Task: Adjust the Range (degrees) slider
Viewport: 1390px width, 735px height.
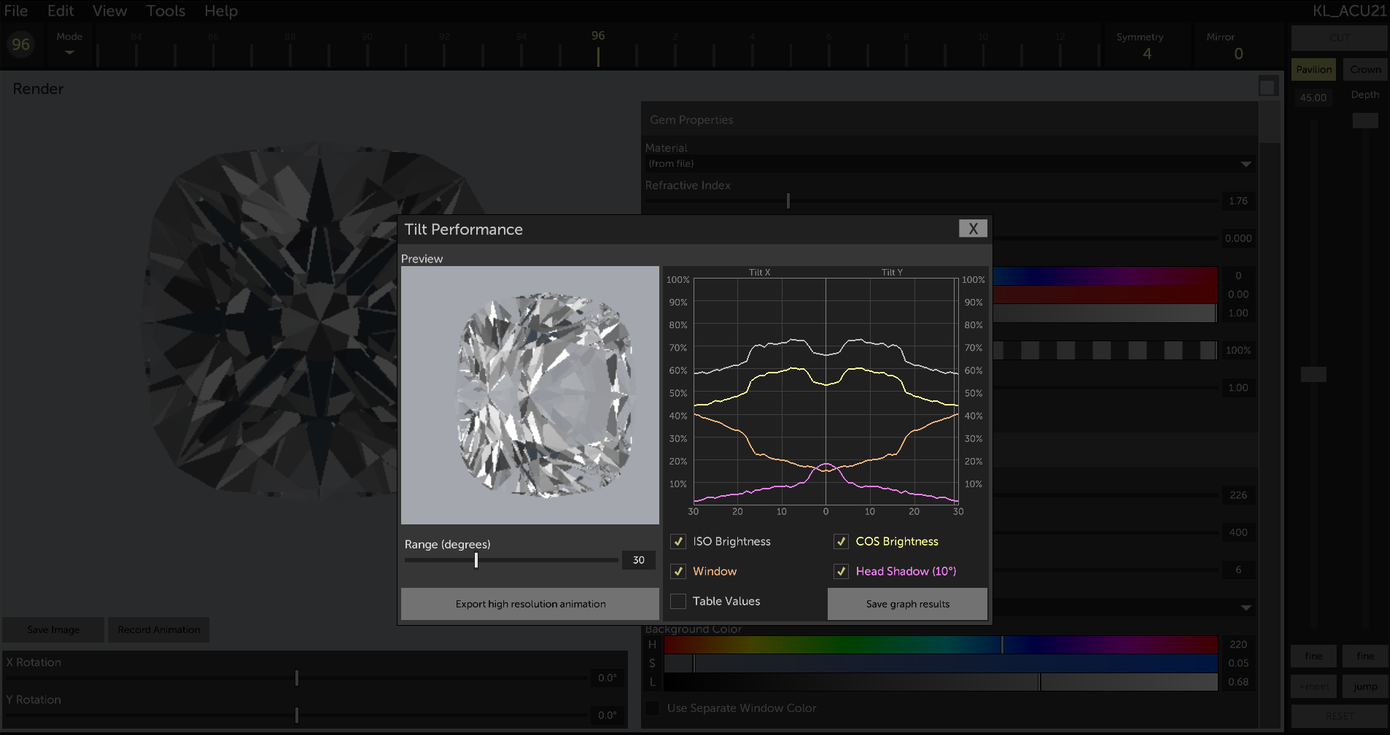Action: [x=476, y=560]
